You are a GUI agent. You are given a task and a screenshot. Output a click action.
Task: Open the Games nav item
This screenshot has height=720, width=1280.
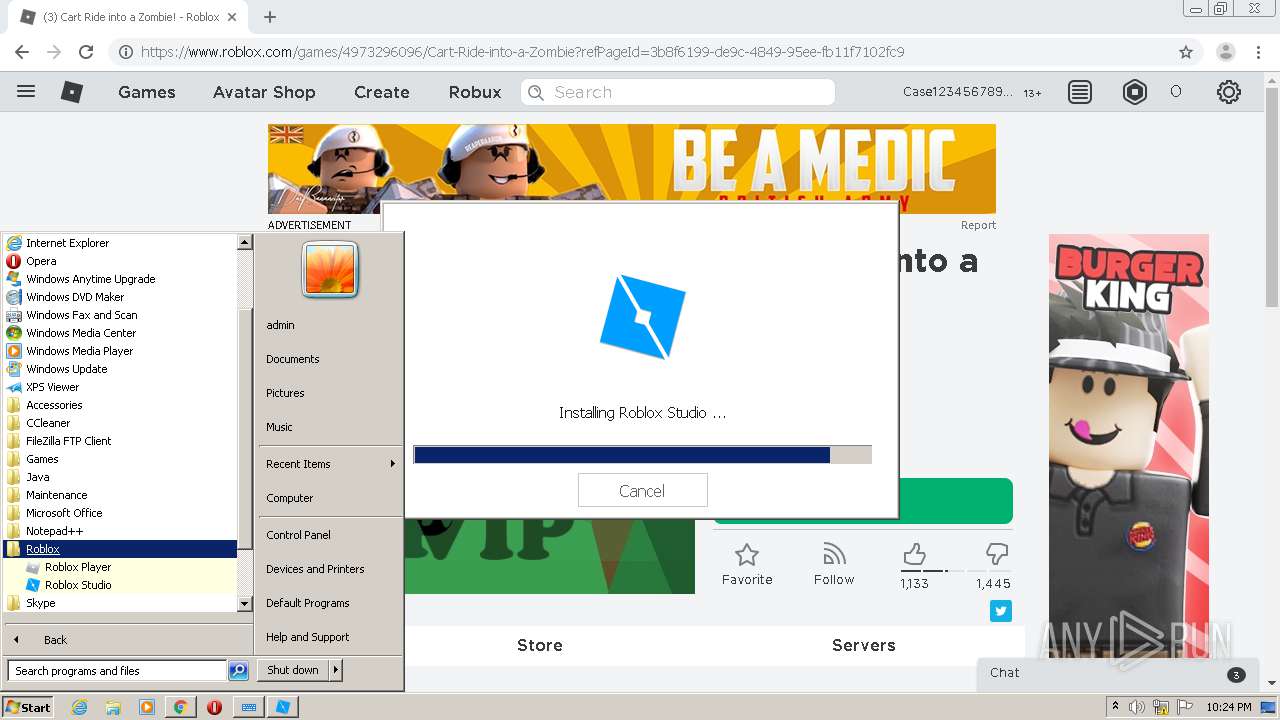pos(147,92)
